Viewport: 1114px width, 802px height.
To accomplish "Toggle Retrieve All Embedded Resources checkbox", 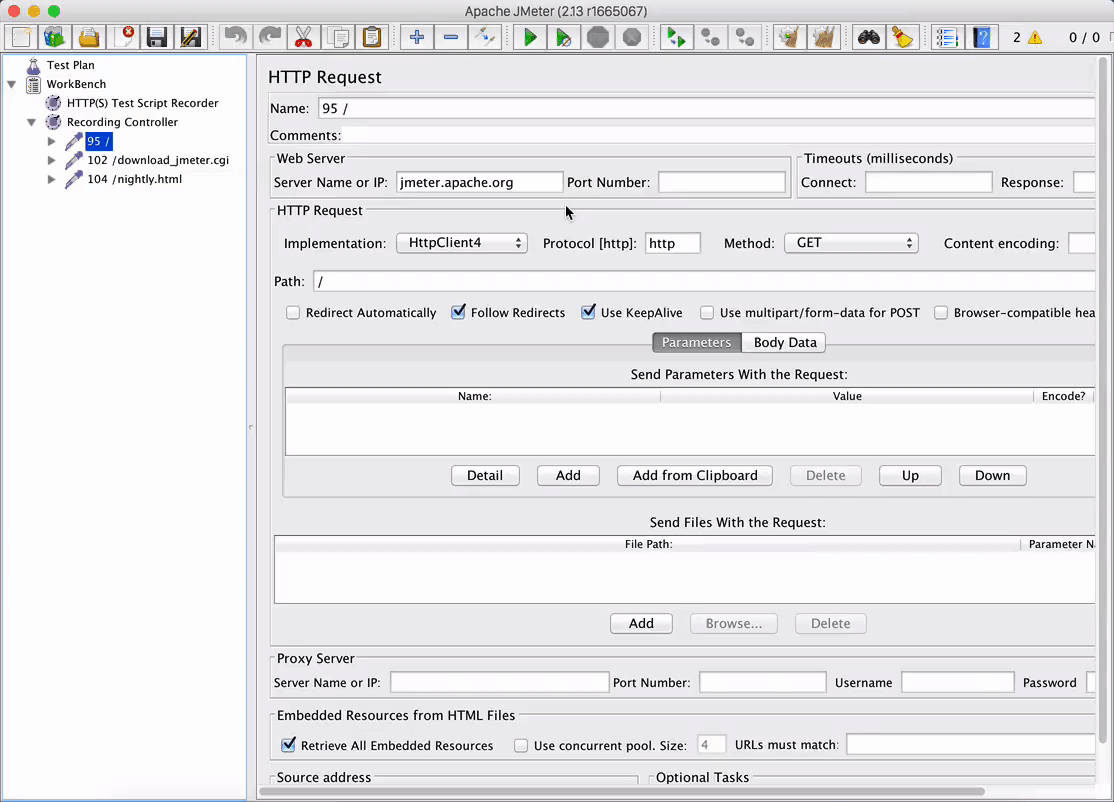I will point(289,745).
